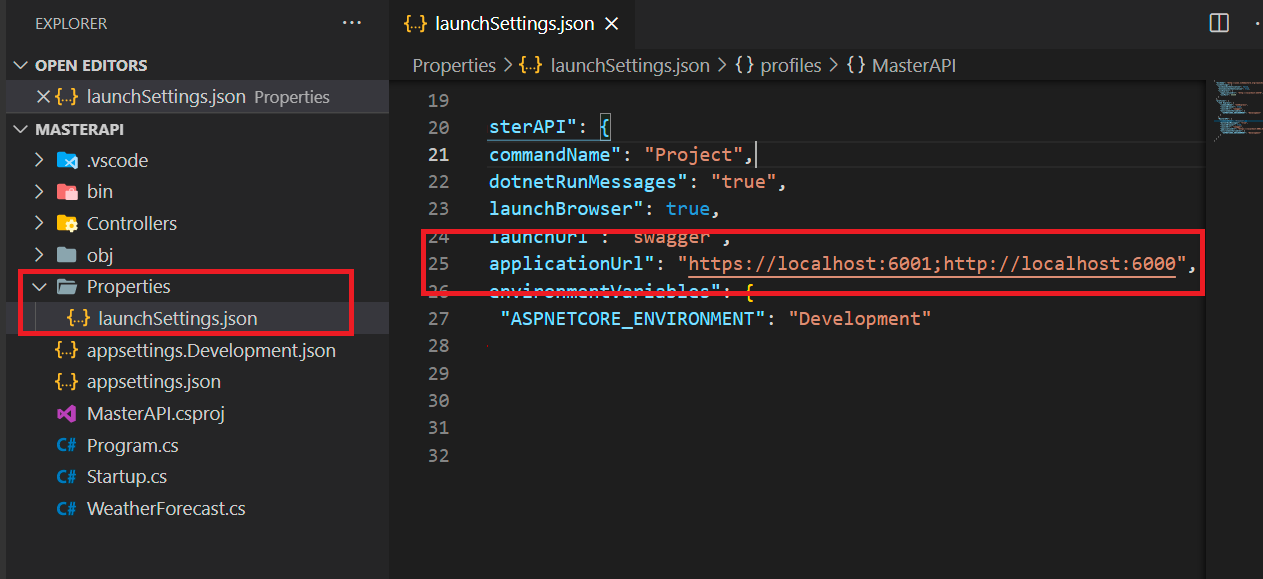Click the Explorer more actions ellipsis icon
1263x579 pixels.
tap(351, 22)
